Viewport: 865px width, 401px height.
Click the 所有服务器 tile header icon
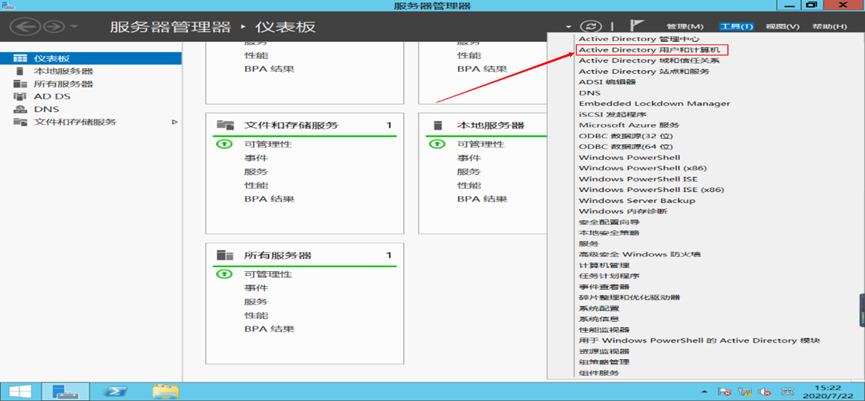(225, 255)
